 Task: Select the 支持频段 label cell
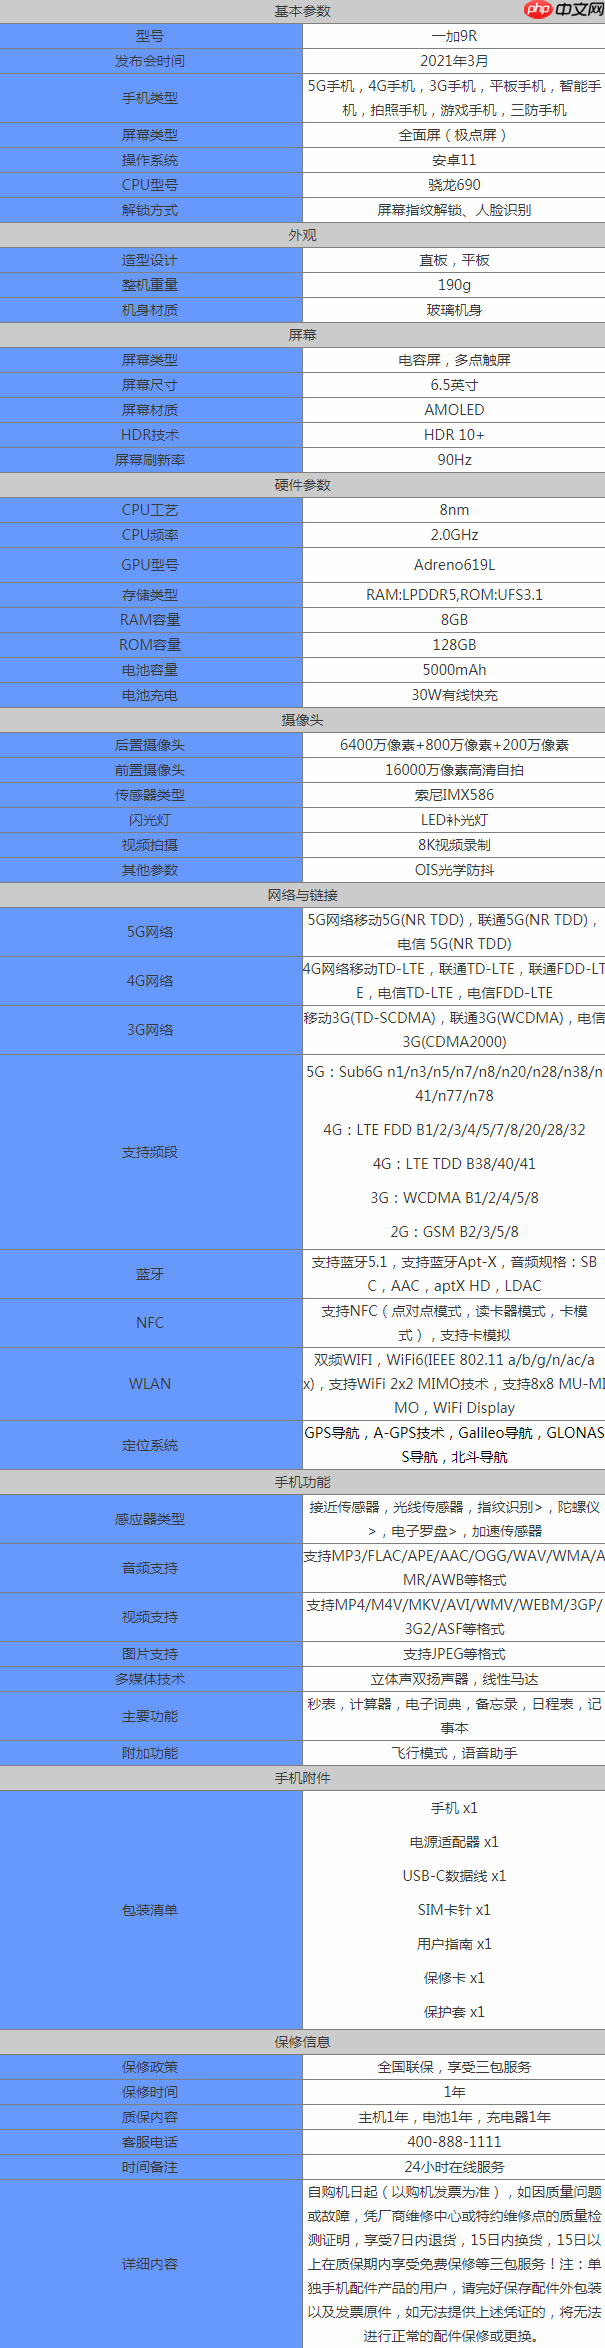pos(150,1152)
